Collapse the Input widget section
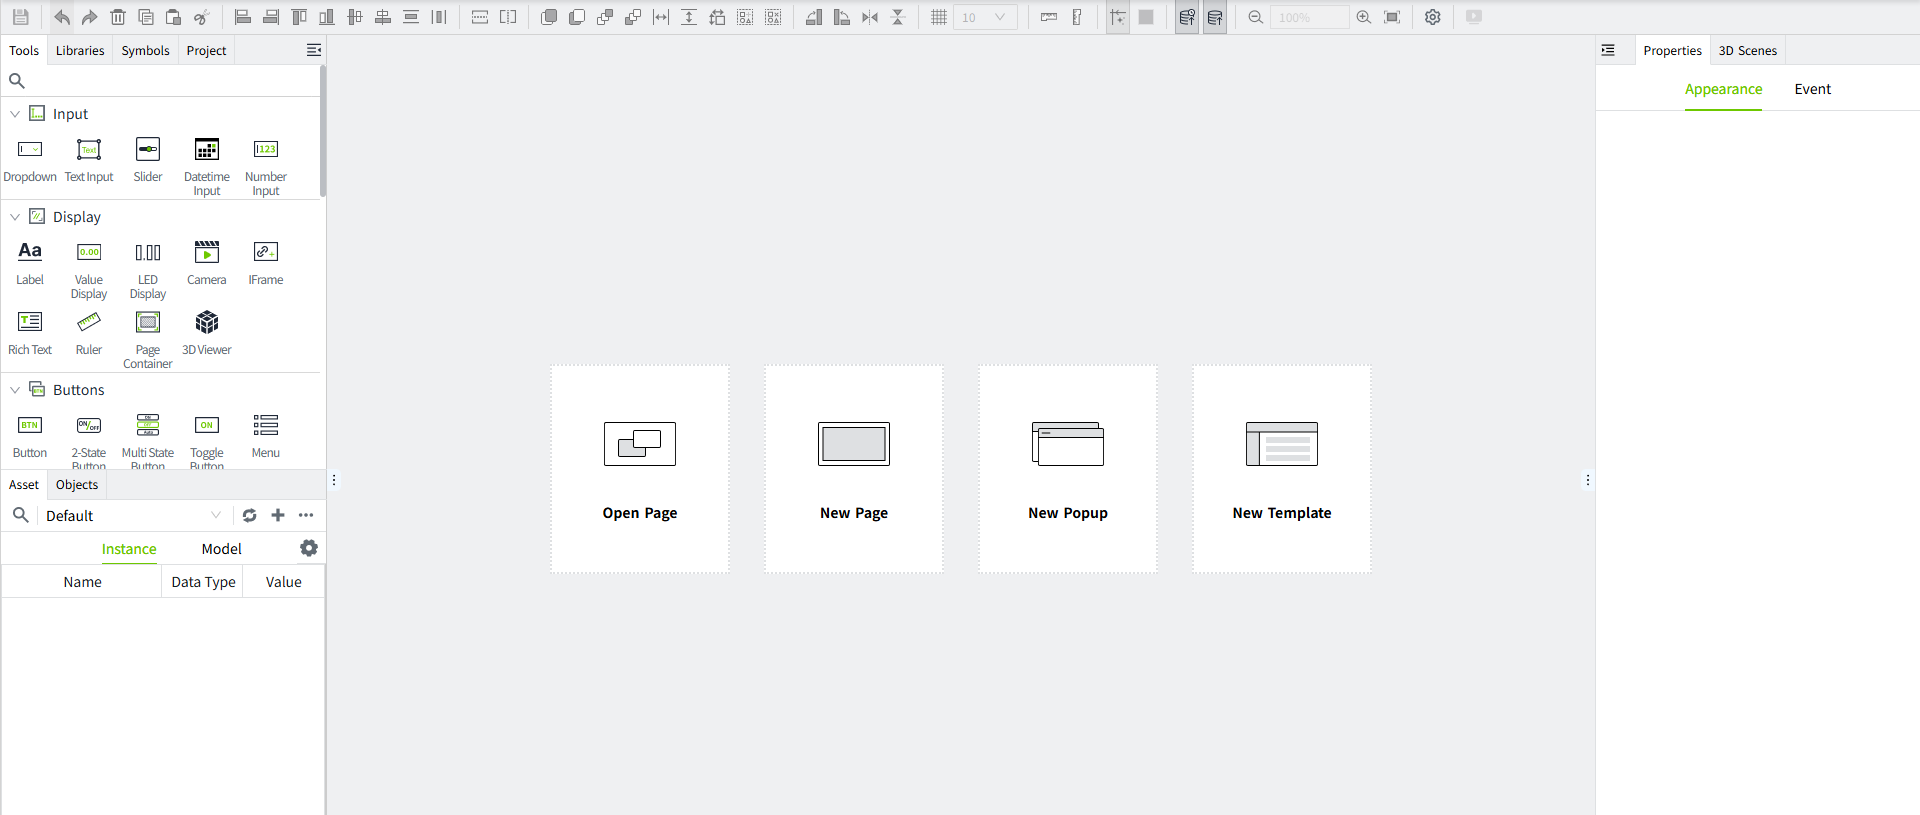Screen dimensions: 1920x815 pos(15,114)
